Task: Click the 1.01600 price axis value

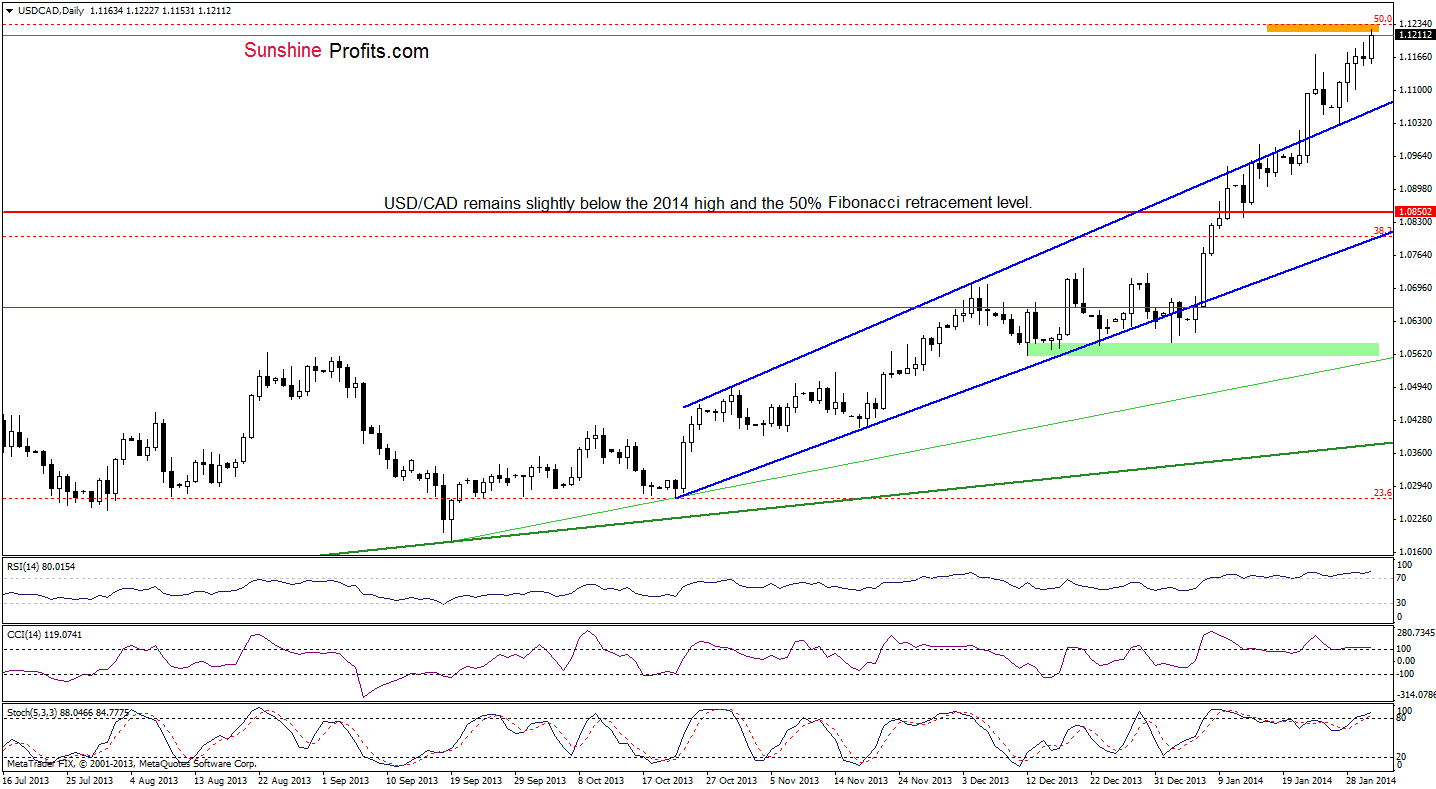Action: (1415, 552)
